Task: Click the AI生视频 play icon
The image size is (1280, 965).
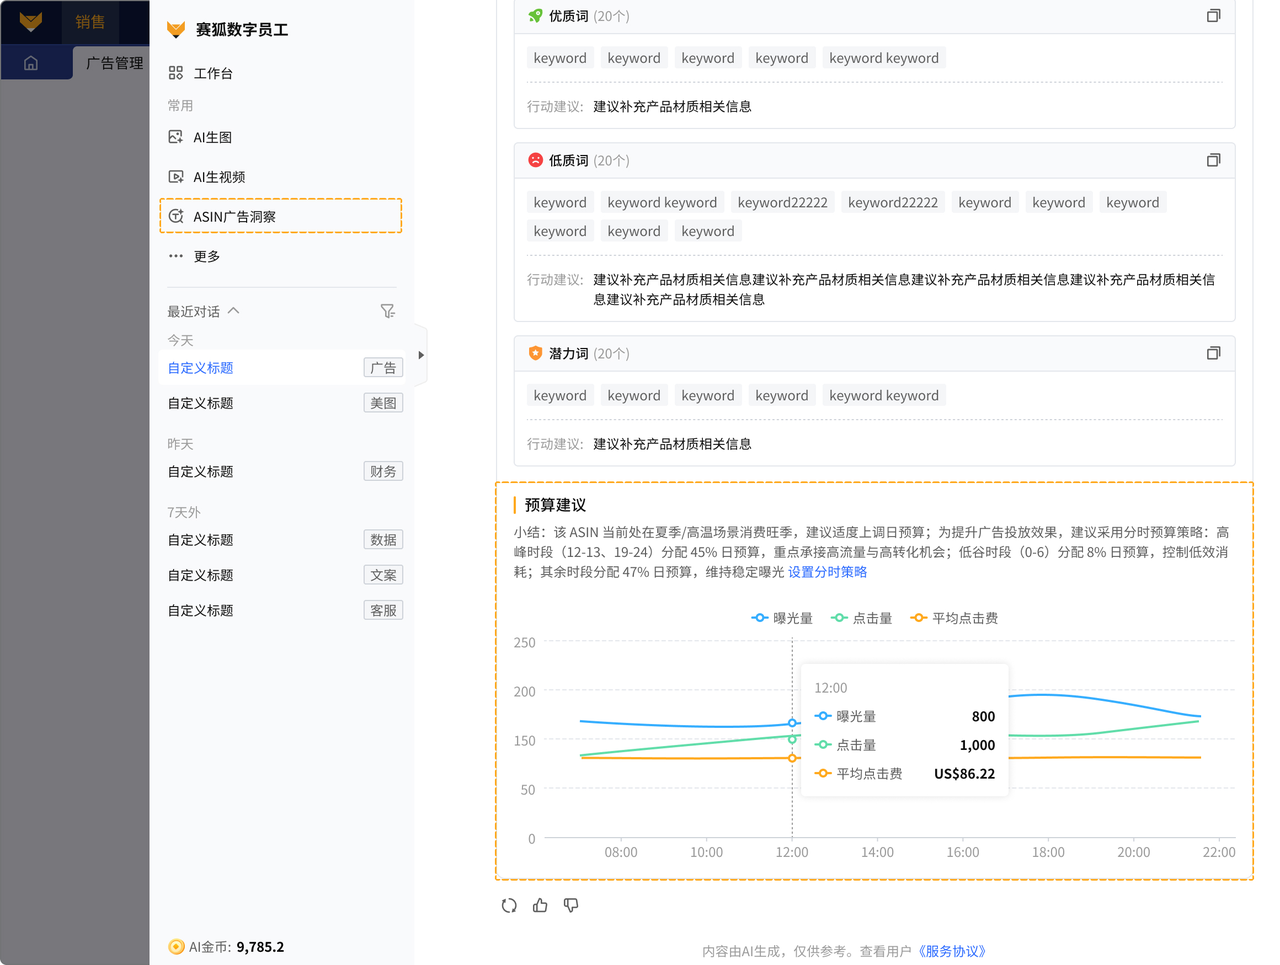Action: click(176, 177)
